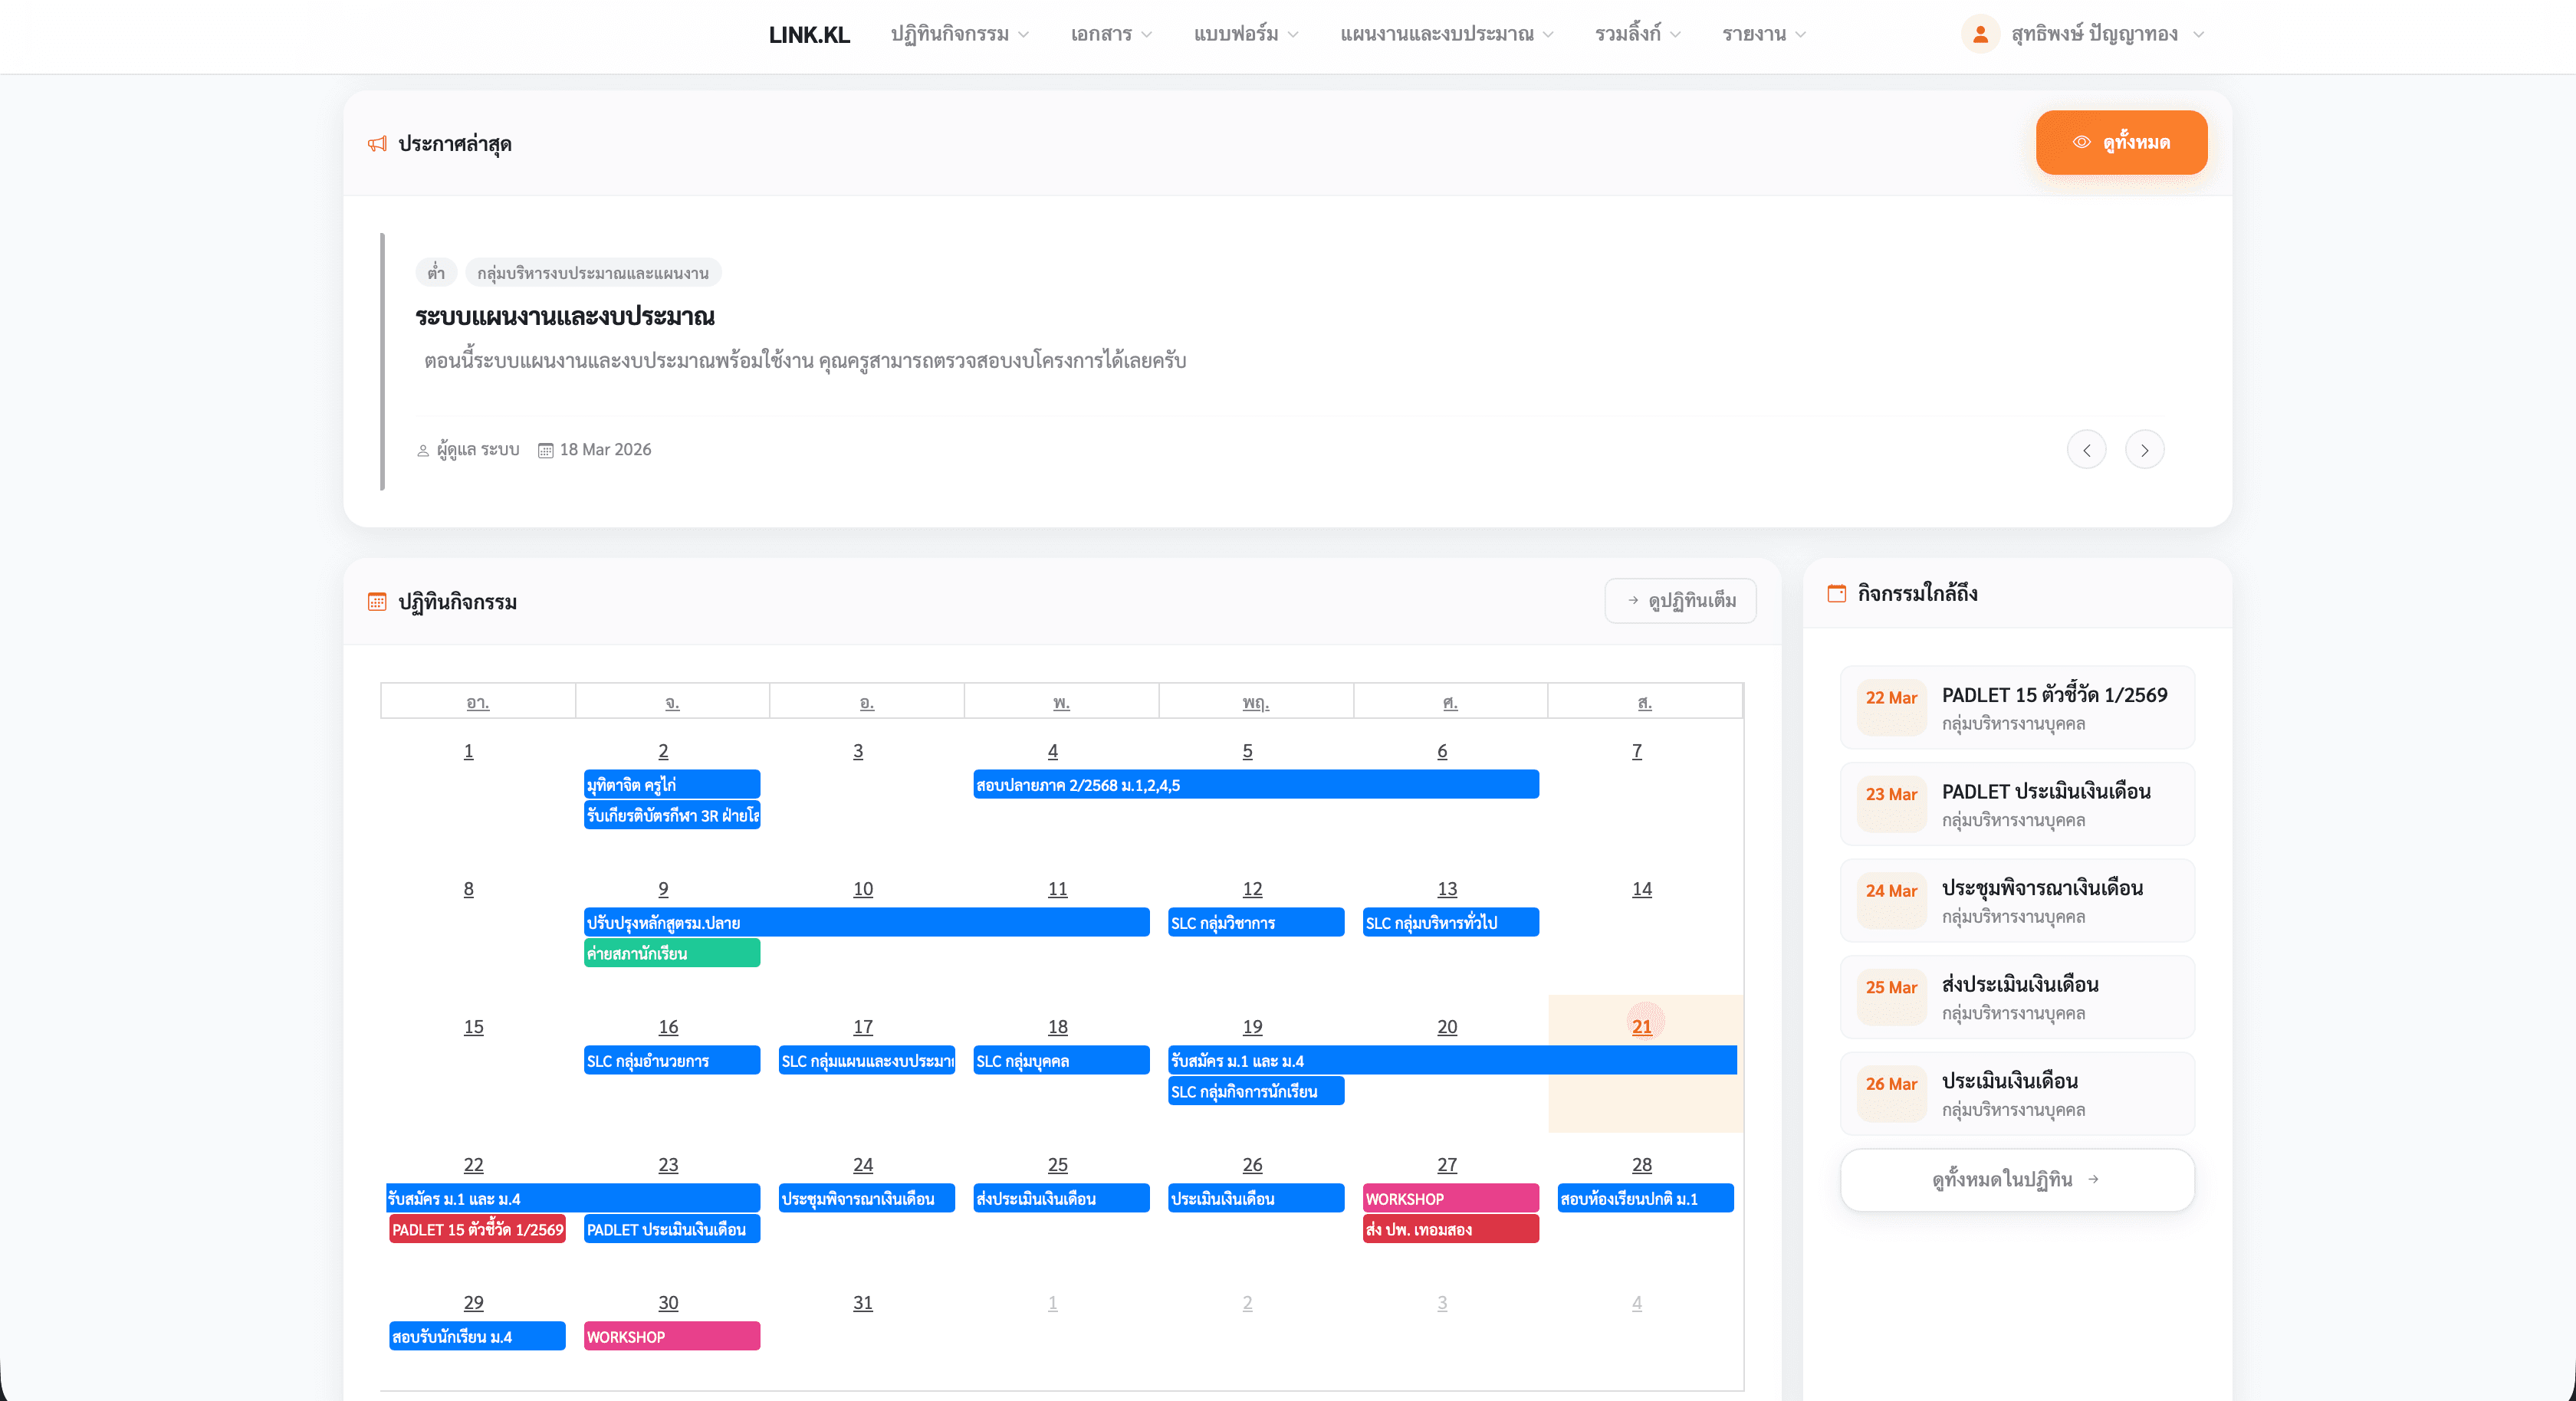This screenshot has height=1401, width=2576.
Task: Click calendar icon beside 18 Mar 2026
Action: [545, 451]
